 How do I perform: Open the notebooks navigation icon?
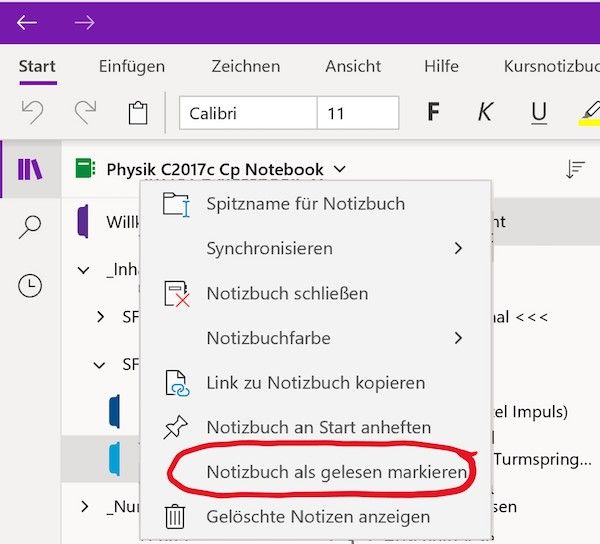(x=30, y=169)
